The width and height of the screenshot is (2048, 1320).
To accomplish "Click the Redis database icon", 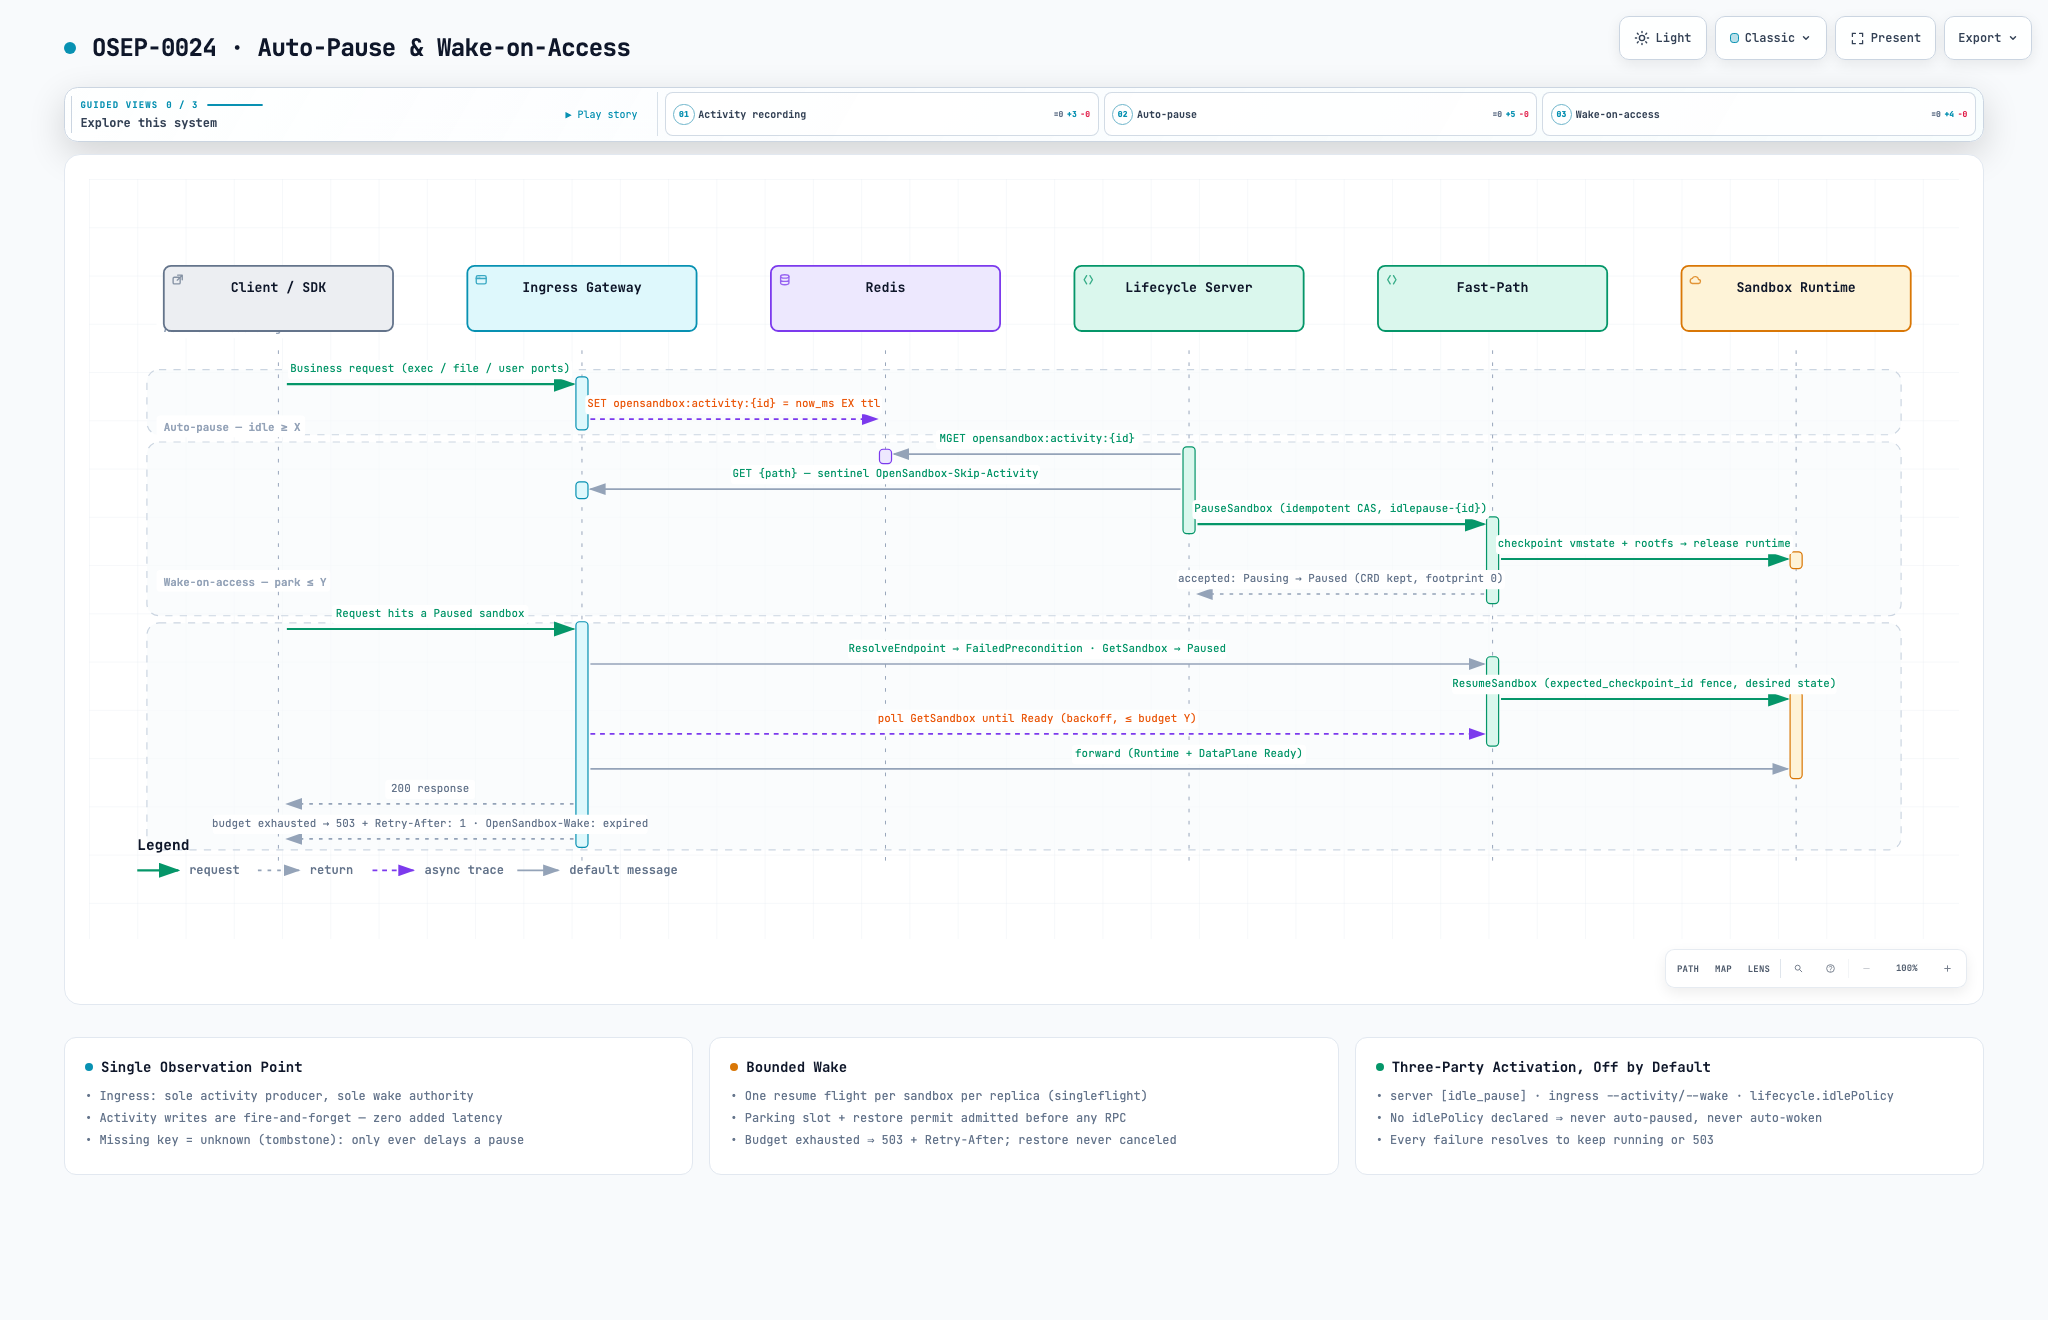I will tap(785, 280).
